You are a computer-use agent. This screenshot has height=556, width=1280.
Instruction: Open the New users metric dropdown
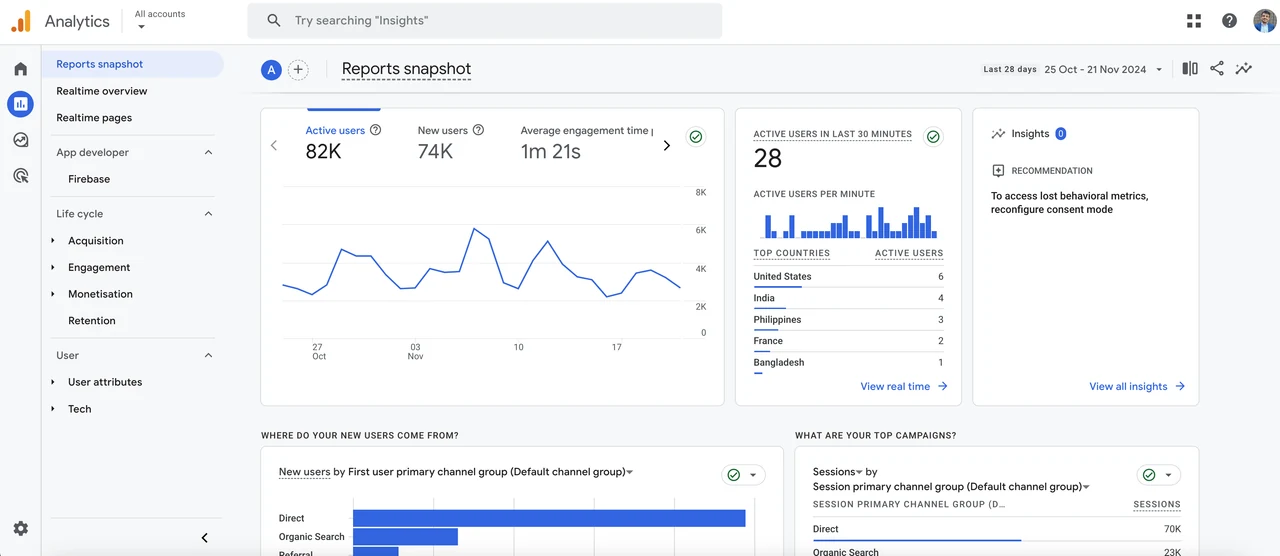[x=304, y=472]
